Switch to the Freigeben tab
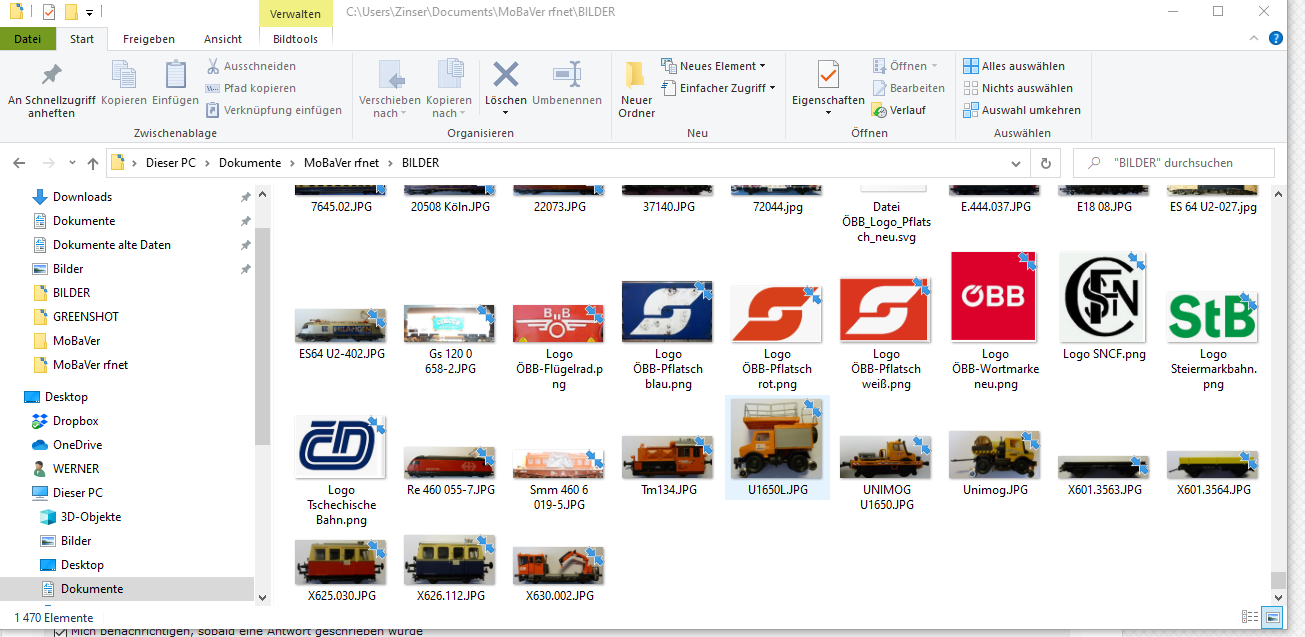1305x637 pixels. (x=149, y=39)
